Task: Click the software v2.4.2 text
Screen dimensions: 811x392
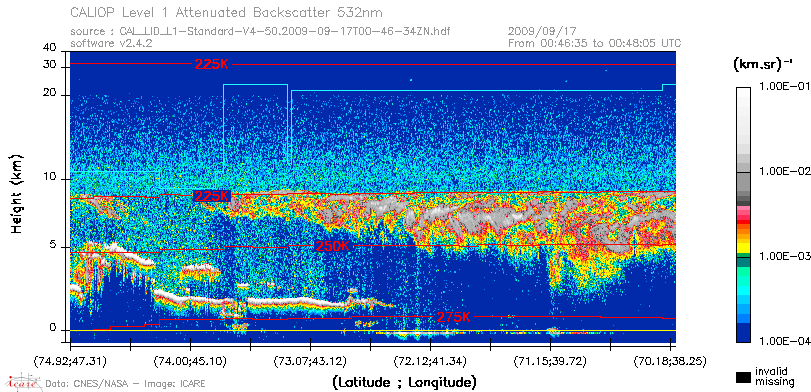Action: pos(111,43)
